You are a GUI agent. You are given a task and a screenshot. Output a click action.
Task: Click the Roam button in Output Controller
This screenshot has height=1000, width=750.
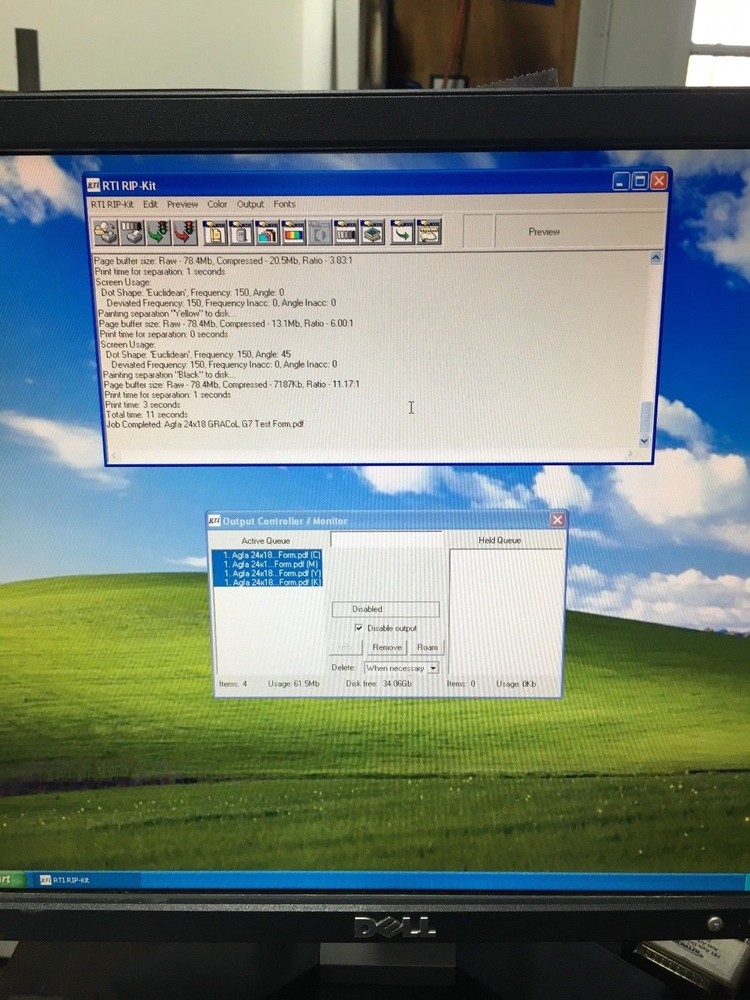click(x=427, y=647)
